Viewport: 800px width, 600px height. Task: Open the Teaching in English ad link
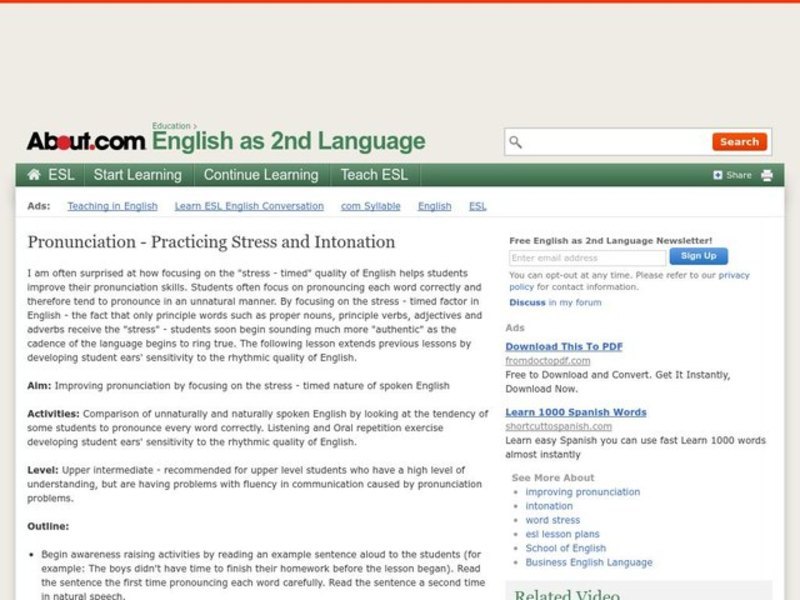(x=112, y=206)
